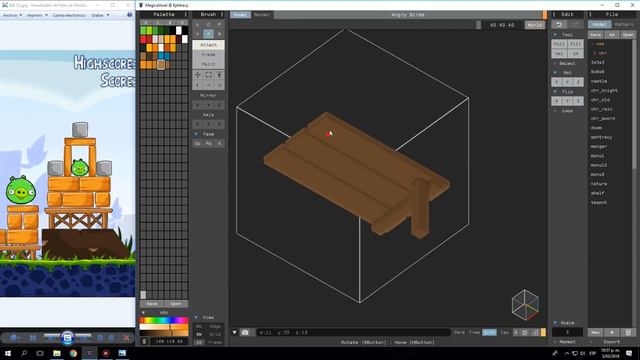Switch camera to Orth mode
The width and height of the screenshot is (640, 360).
489,332
